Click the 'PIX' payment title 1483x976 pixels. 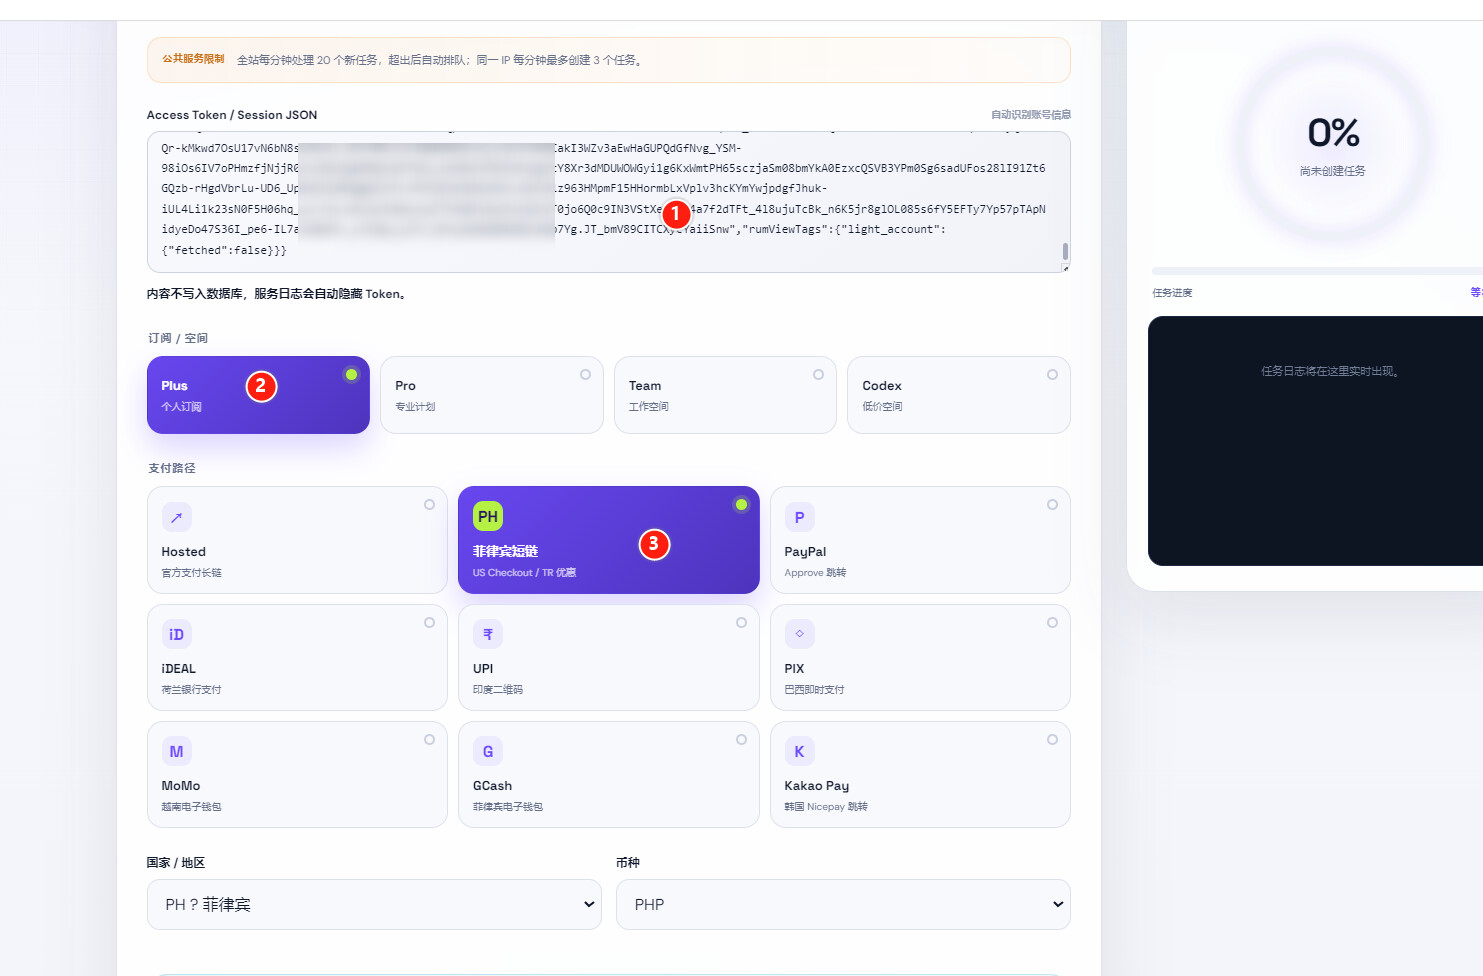794,669
